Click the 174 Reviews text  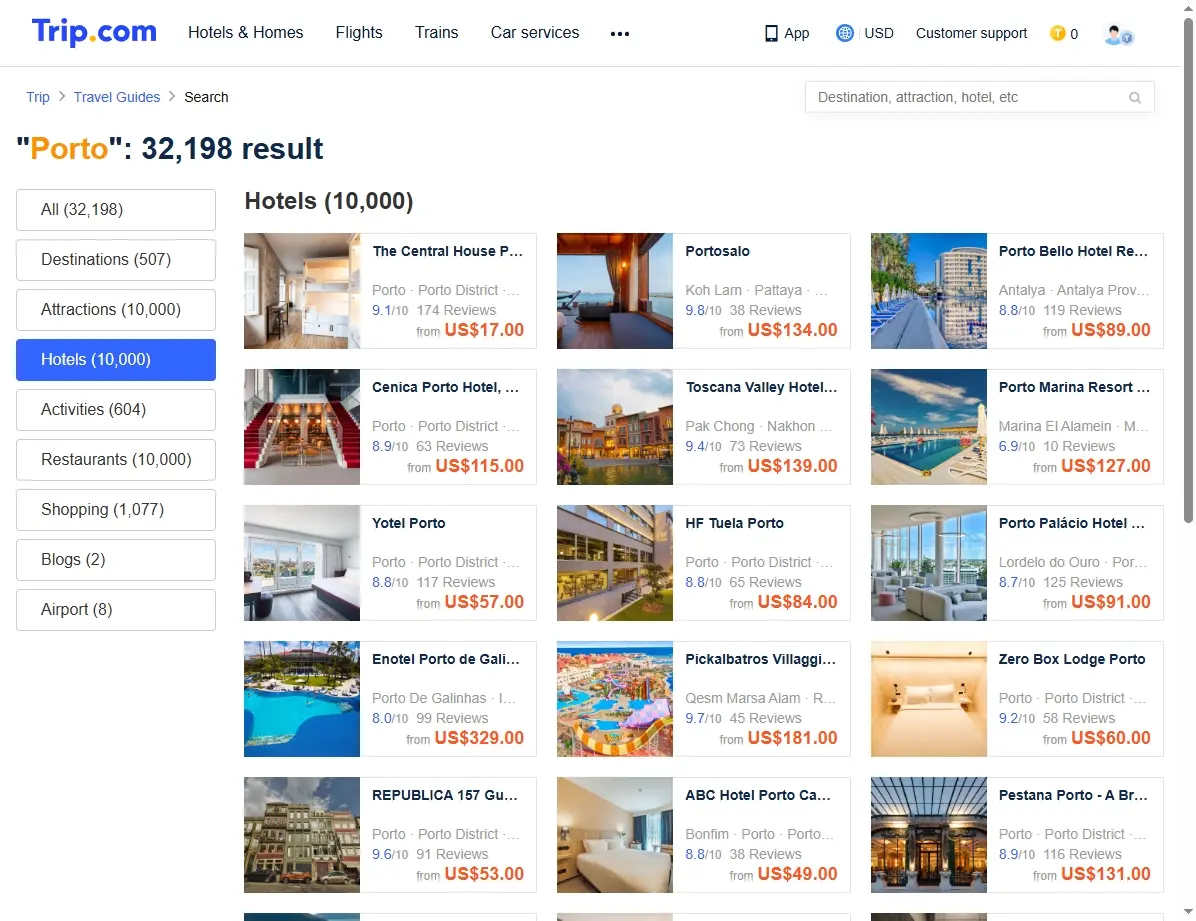(456, 310)
